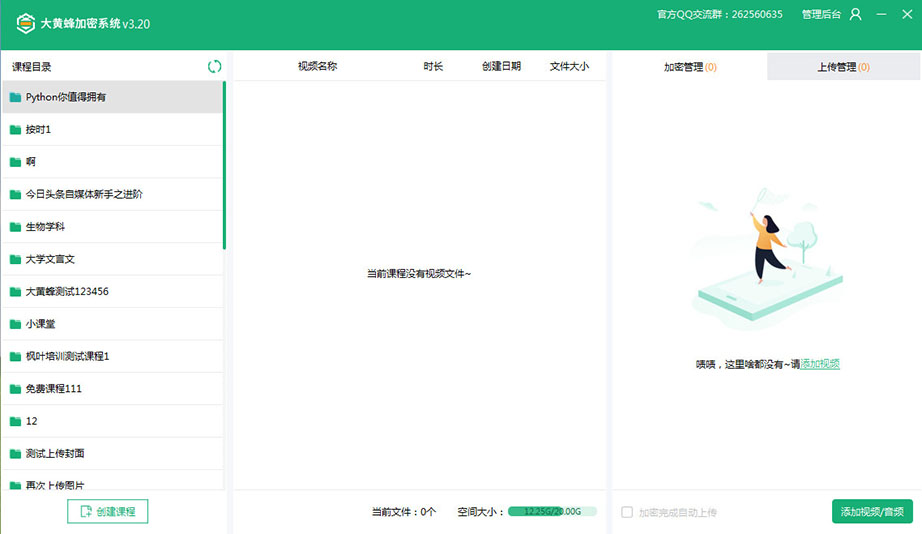Screen dimensions: 922x534
Task: Follow the 添加视频 link in empty panel
Action: coord(820,364)
